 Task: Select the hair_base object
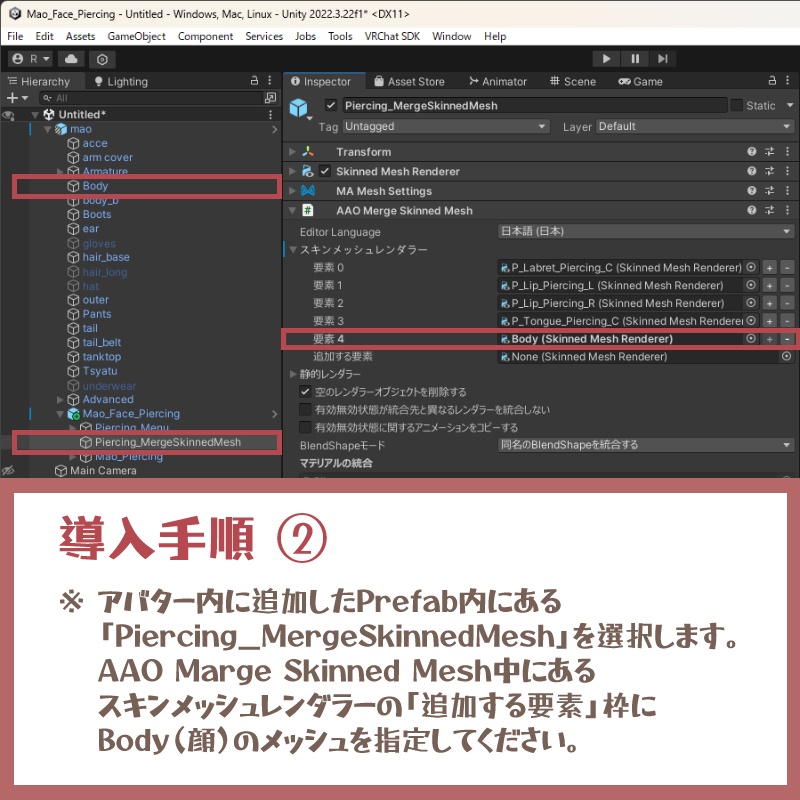[x=106, y=257]
